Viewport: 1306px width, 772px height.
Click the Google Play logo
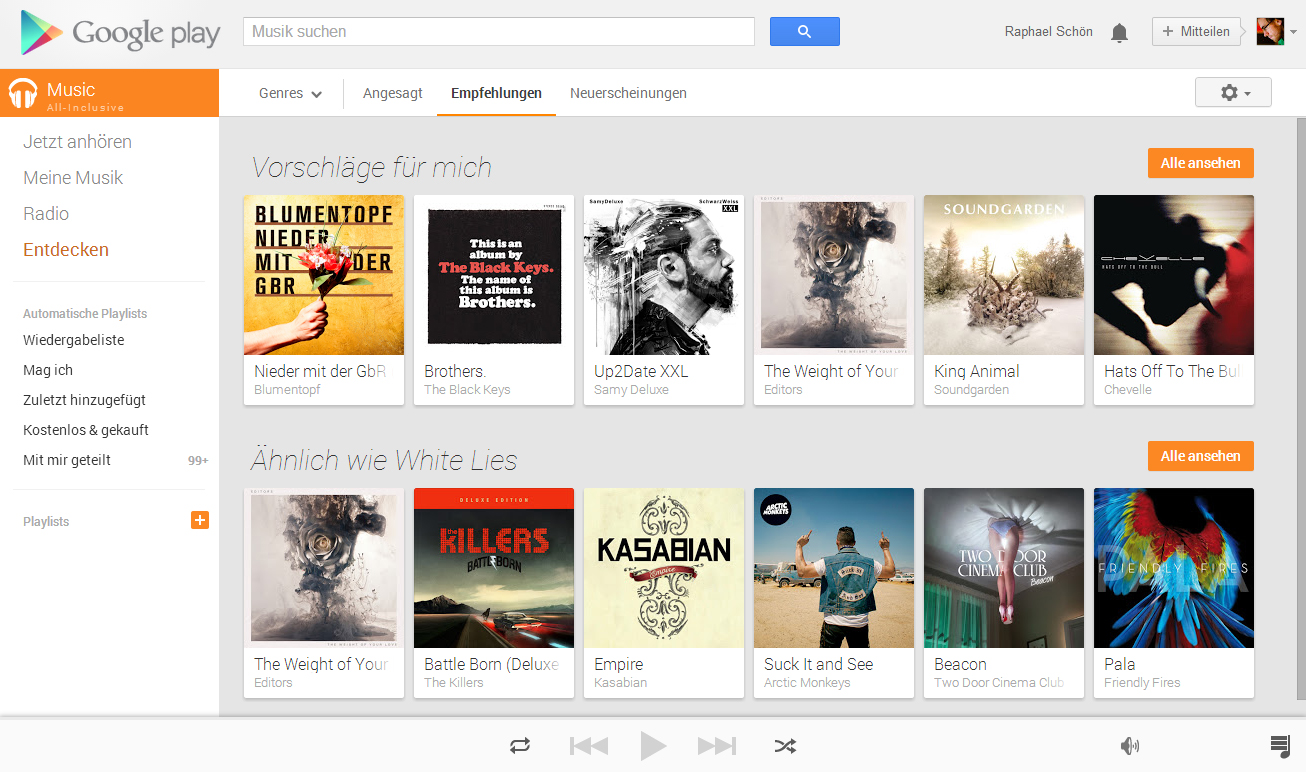pos(120,33)
